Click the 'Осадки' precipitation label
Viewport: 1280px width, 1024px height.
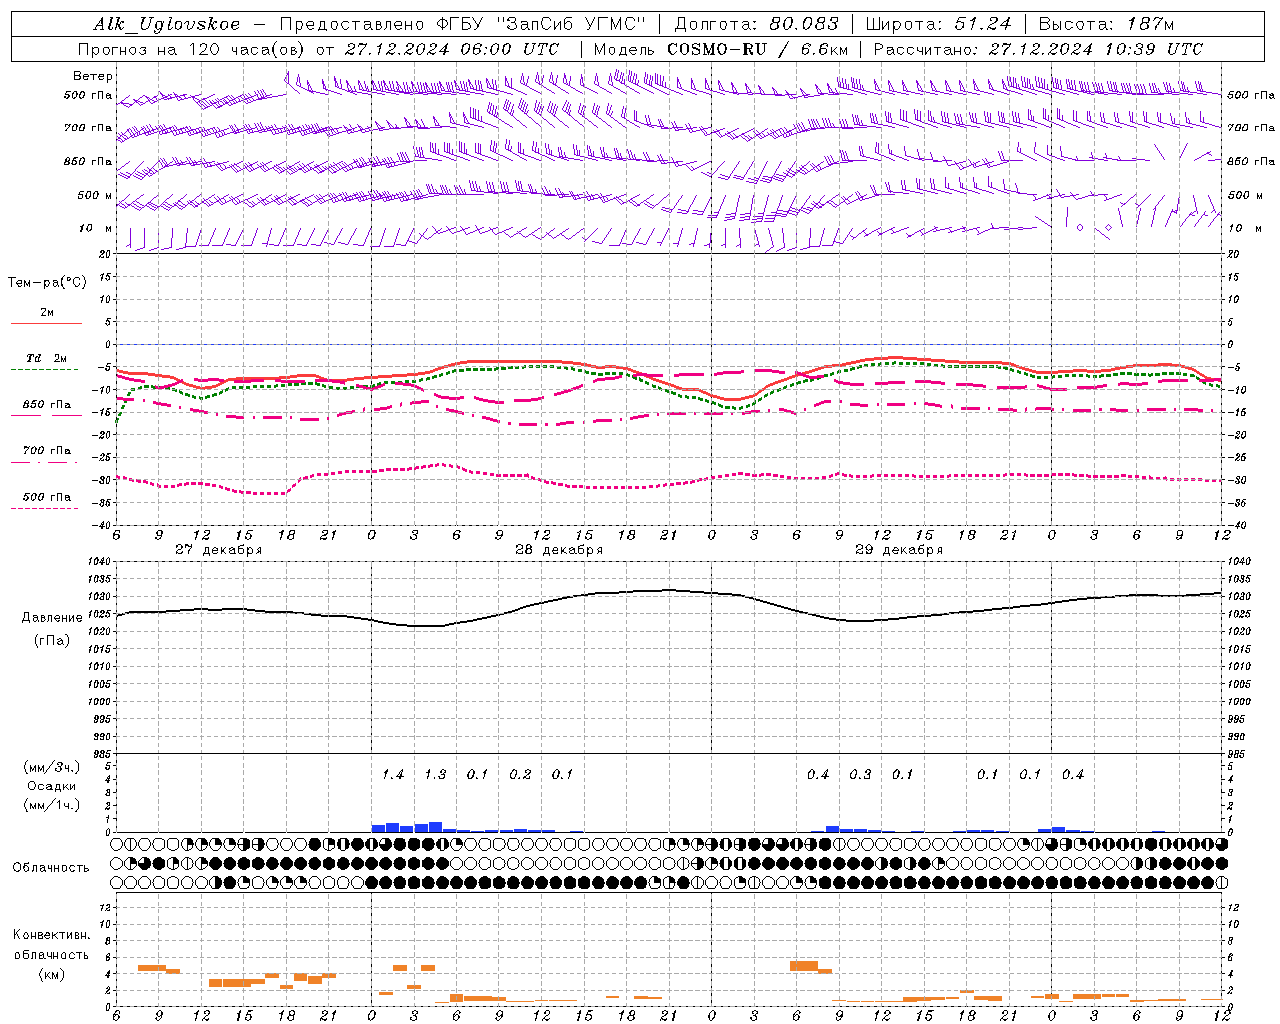tap(52, 786)
